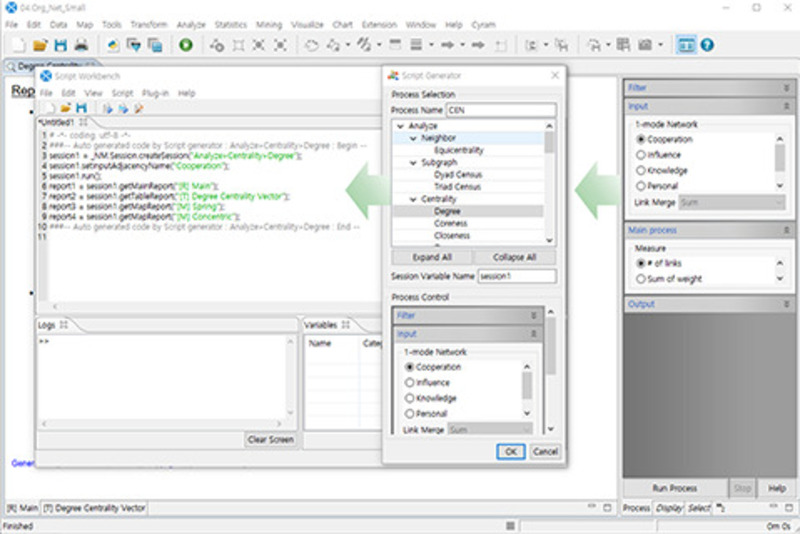This screenshot has height=534, width=800.
Task: Select Influence radio in Script Generator dialog
Action: point(410,382)
